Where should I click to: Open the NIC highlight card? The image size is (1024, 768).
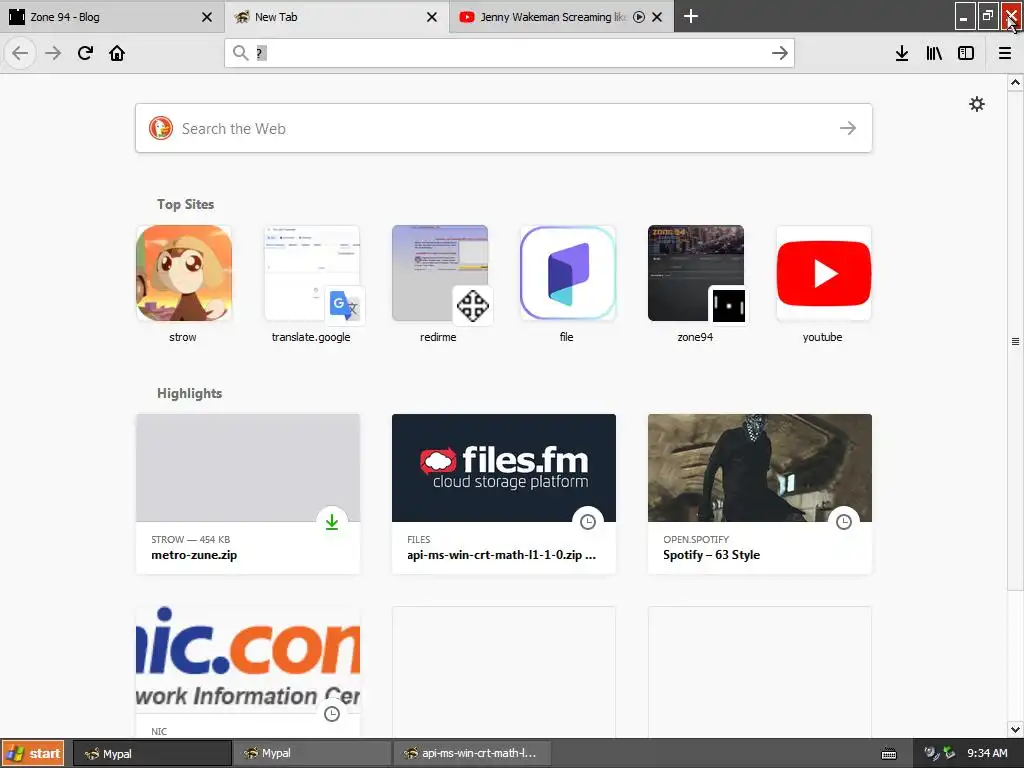point(248,673)
